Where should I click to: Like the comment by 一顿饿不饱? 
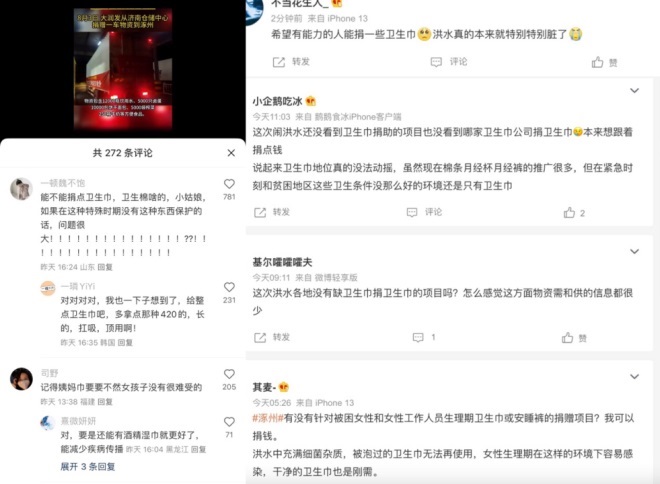(x=229, y=184)
